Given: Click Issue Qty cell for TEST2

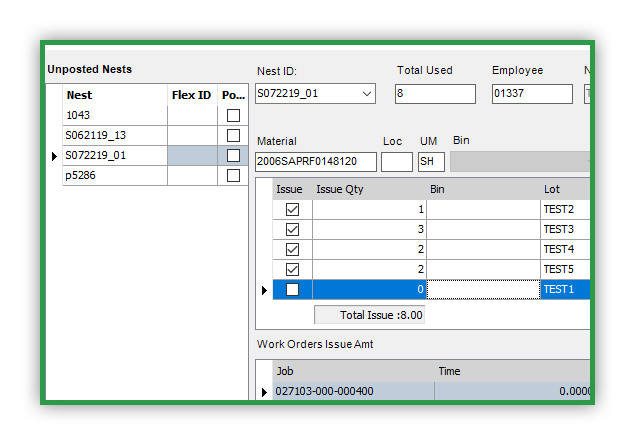Looking at the screenshot, I should coord(369,209).
